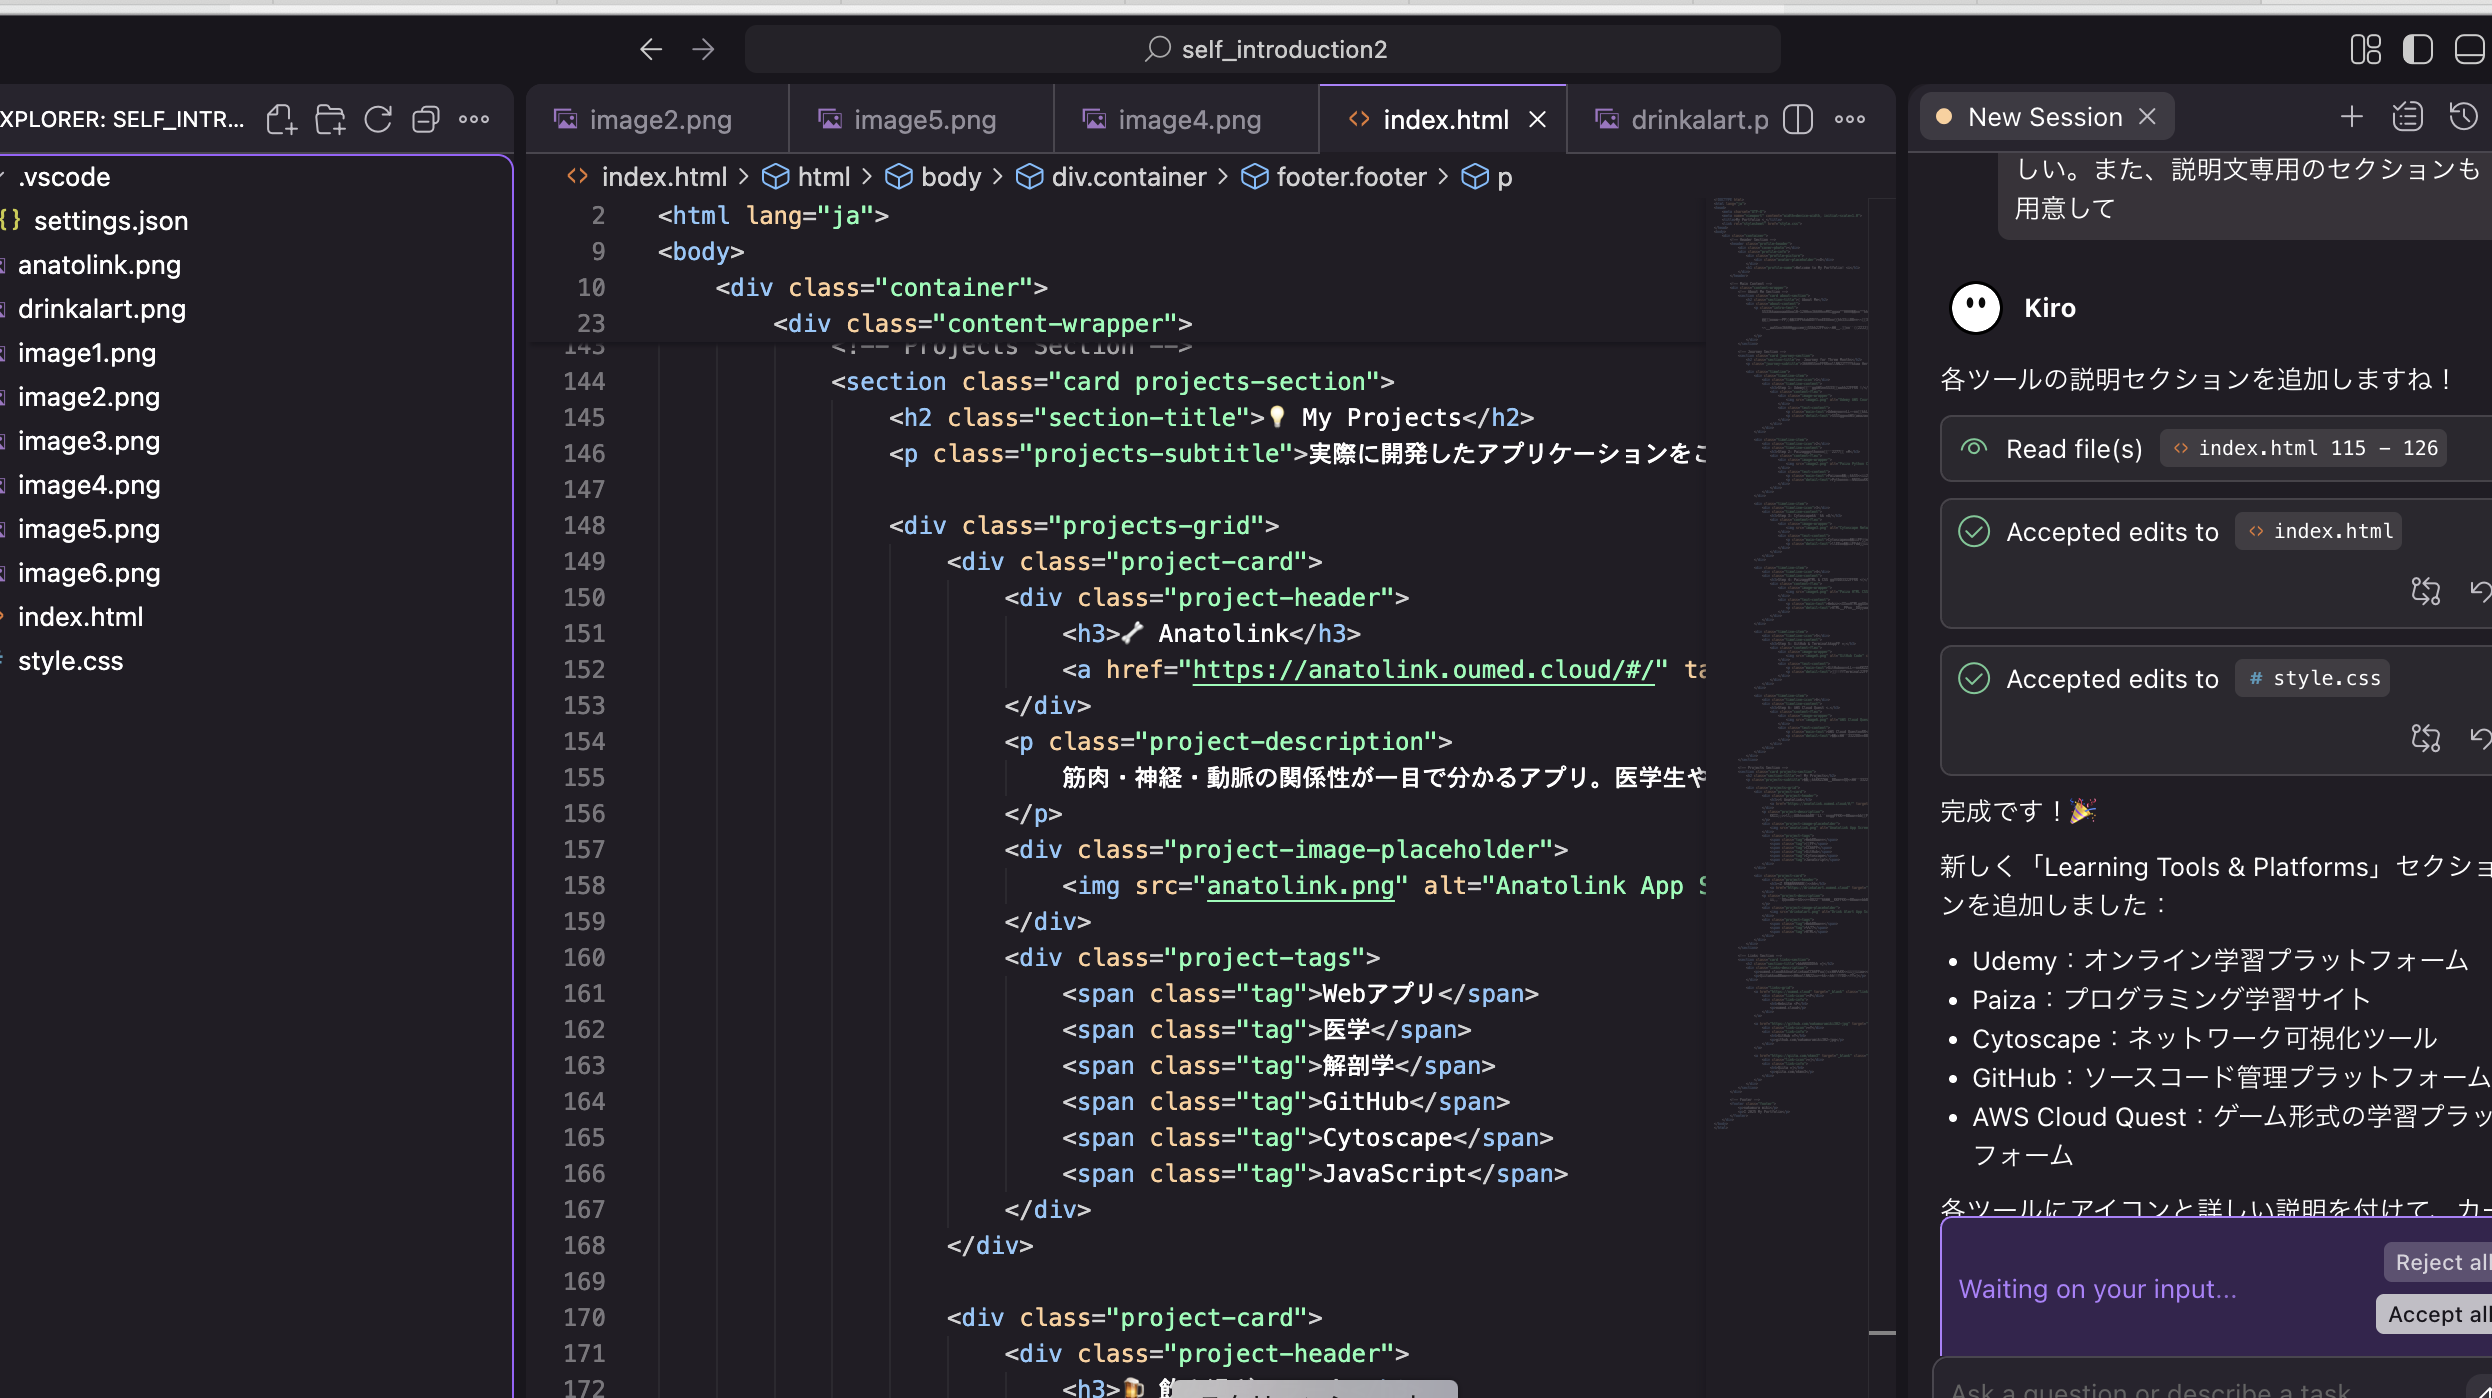
Task: Open the chat history clock icon
Action: [x=2463, y=117]
